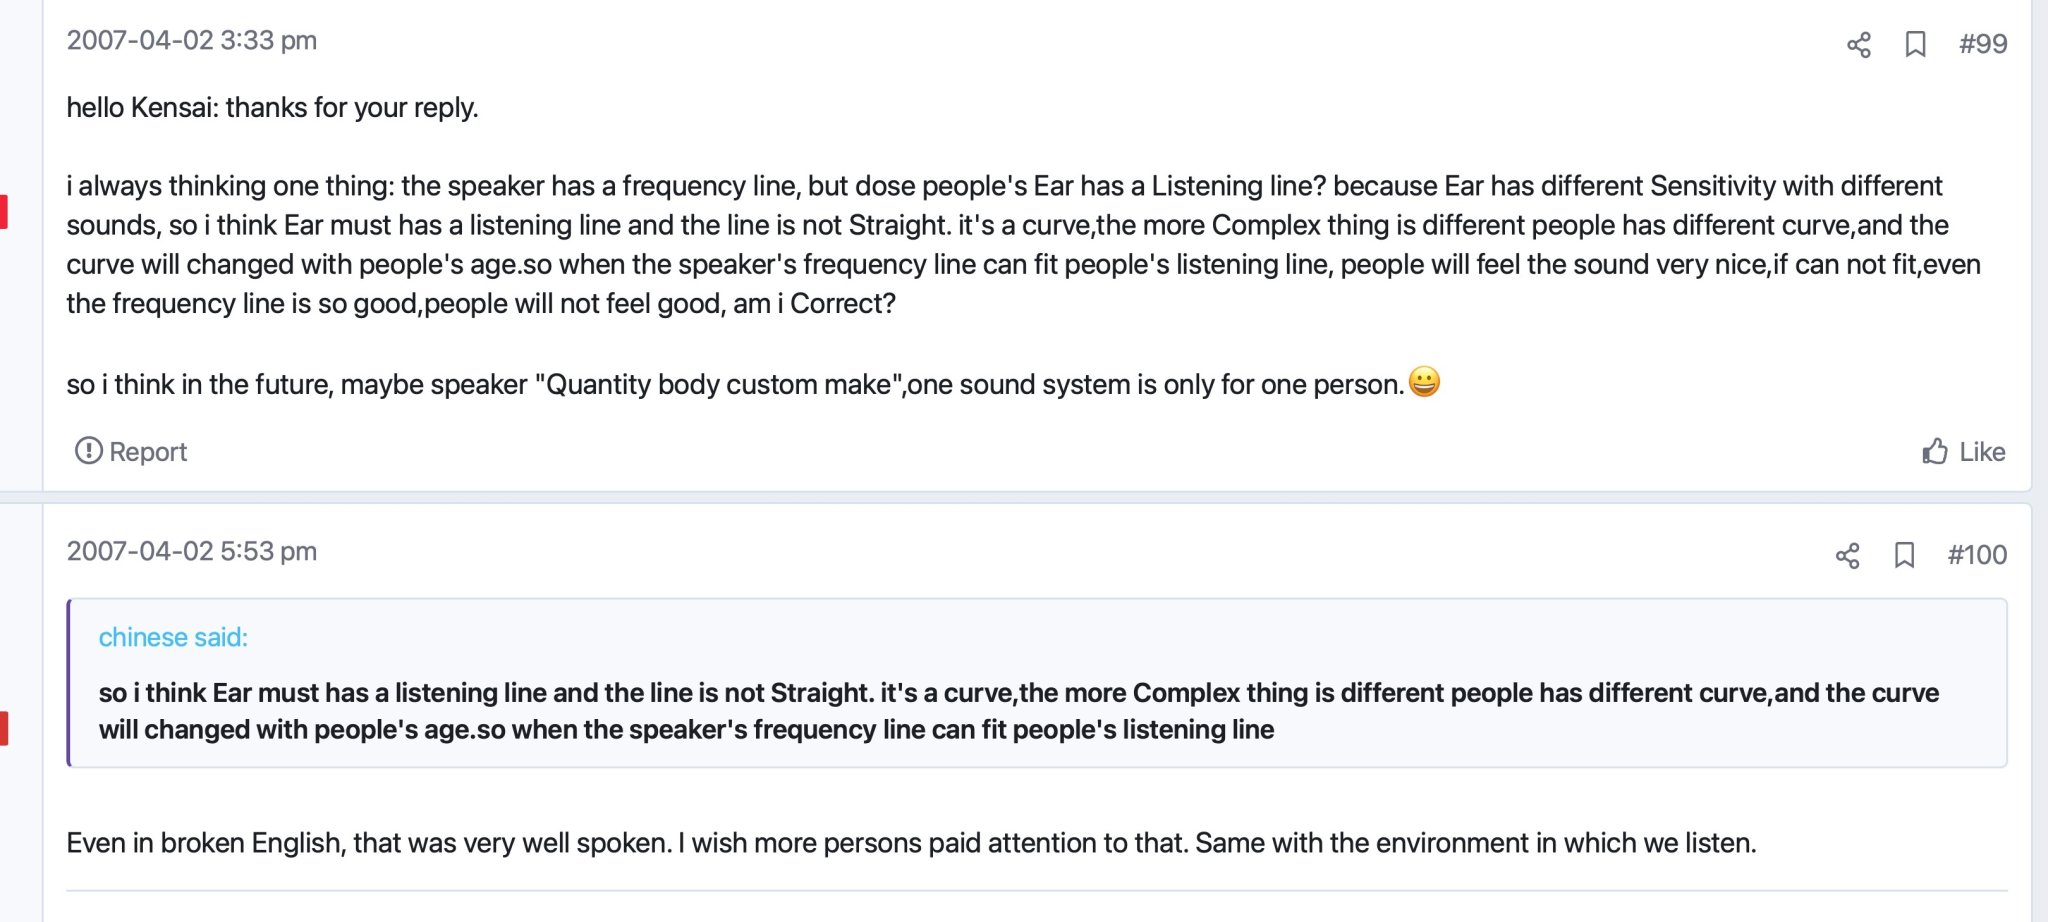2048x922 pixels.
Task: Share post #100 via share icon
Action: click(1847, 555)
